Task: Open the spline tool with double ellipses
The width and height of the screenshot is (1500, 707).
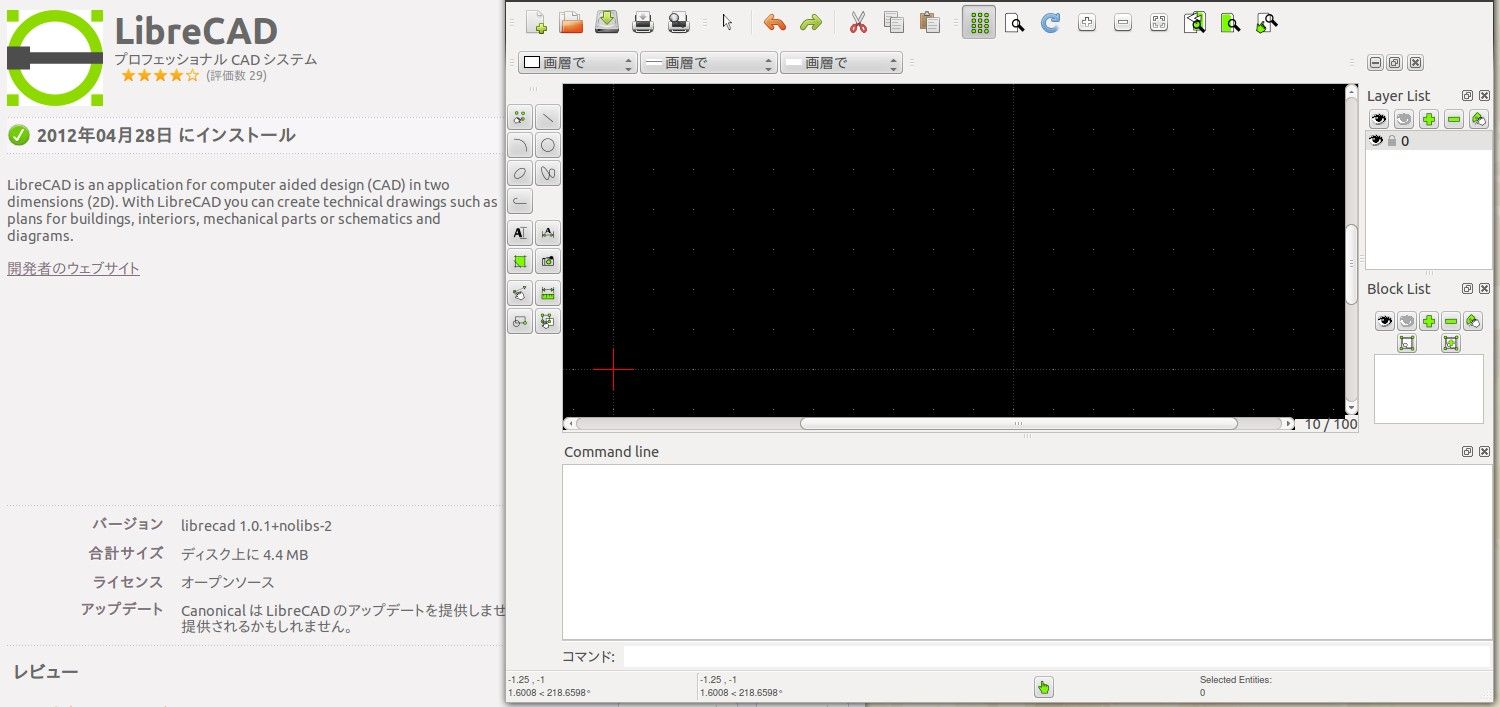Action: click(x=548, y=174)
